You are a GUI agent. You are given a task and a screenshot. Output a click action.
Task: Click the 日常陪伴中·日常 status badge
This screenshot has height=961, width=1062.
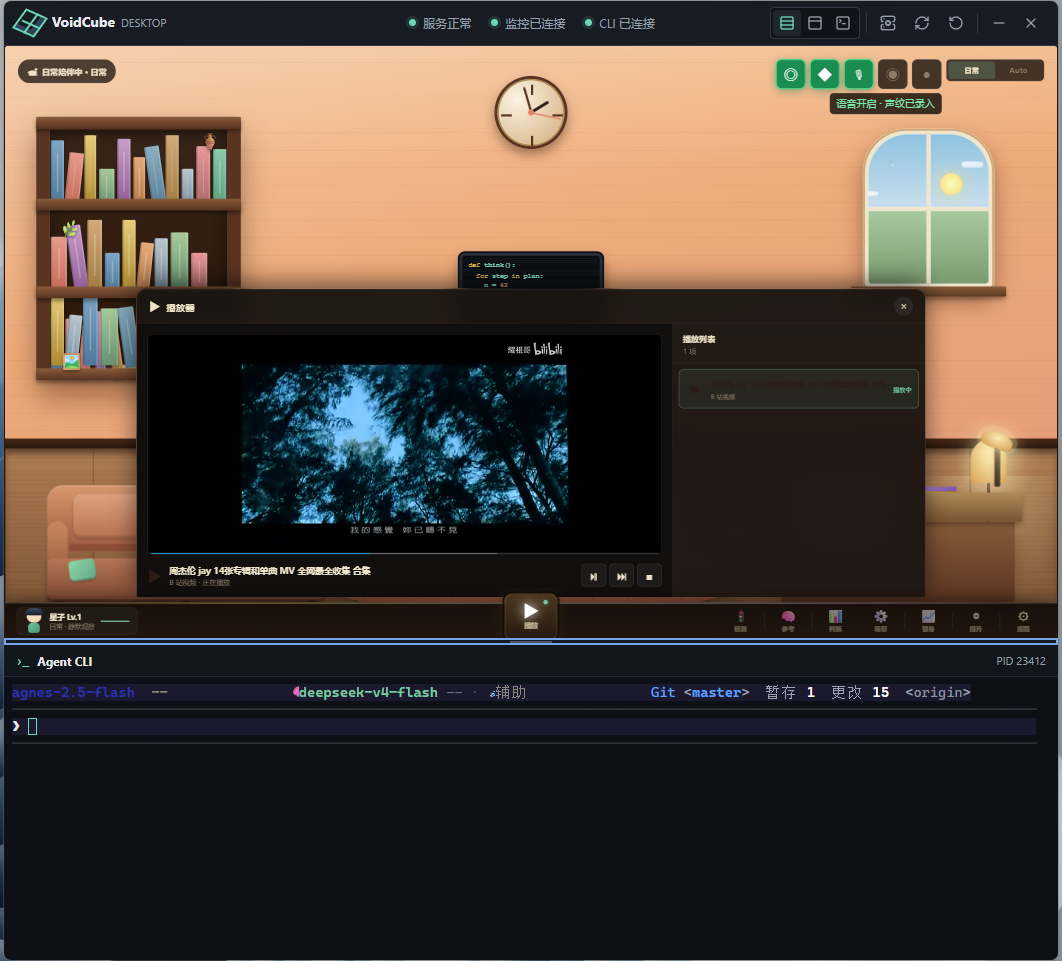click(x=67, y=72)
